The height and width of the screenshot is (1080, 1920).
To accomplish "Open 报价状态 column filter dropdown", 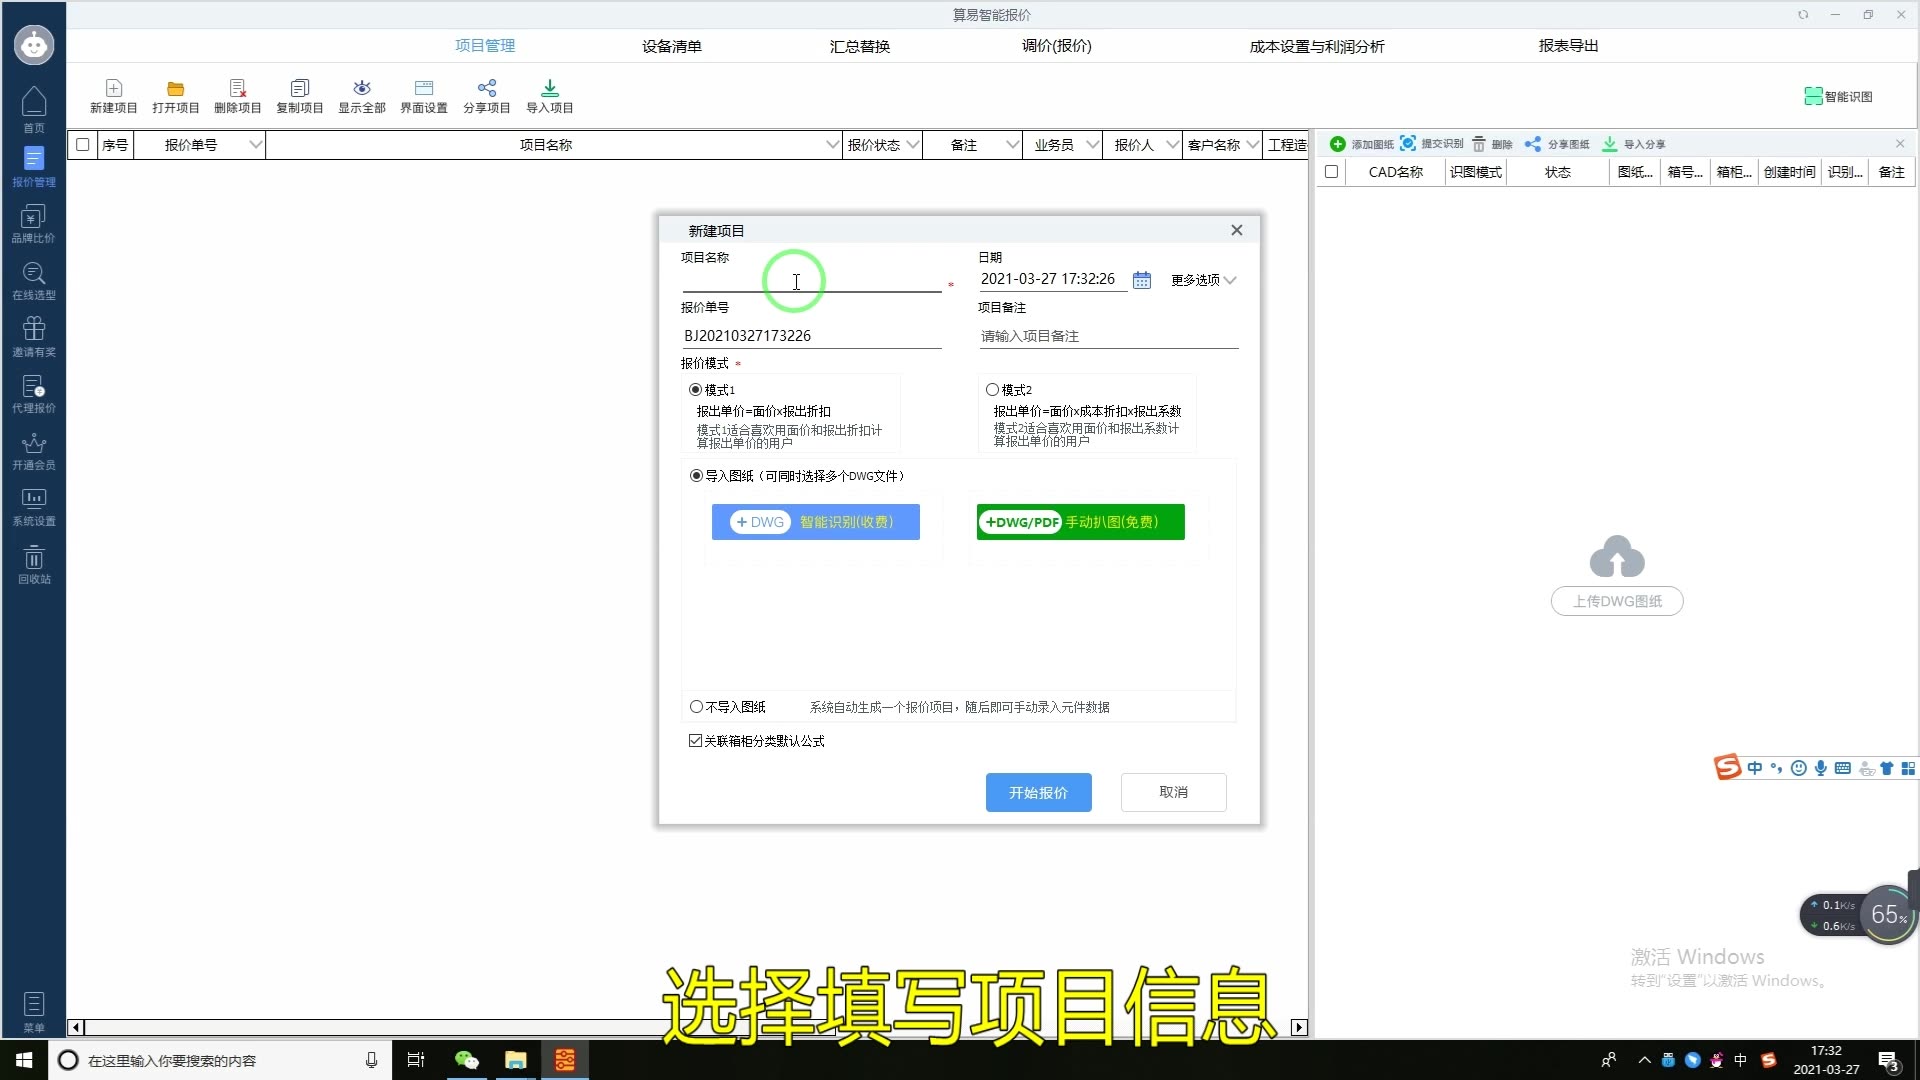I will point(912,145).
